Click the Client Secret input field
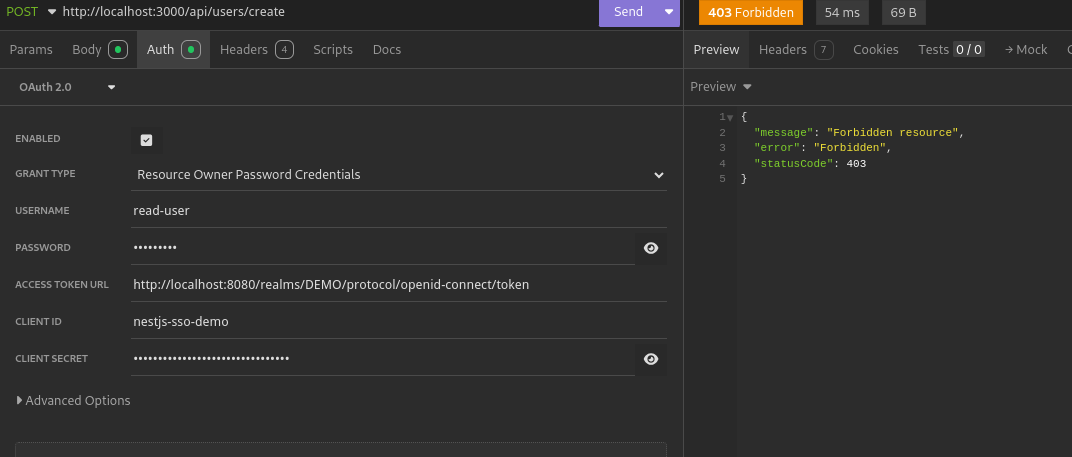This screenshot has width=1072, height=457. 383,358
